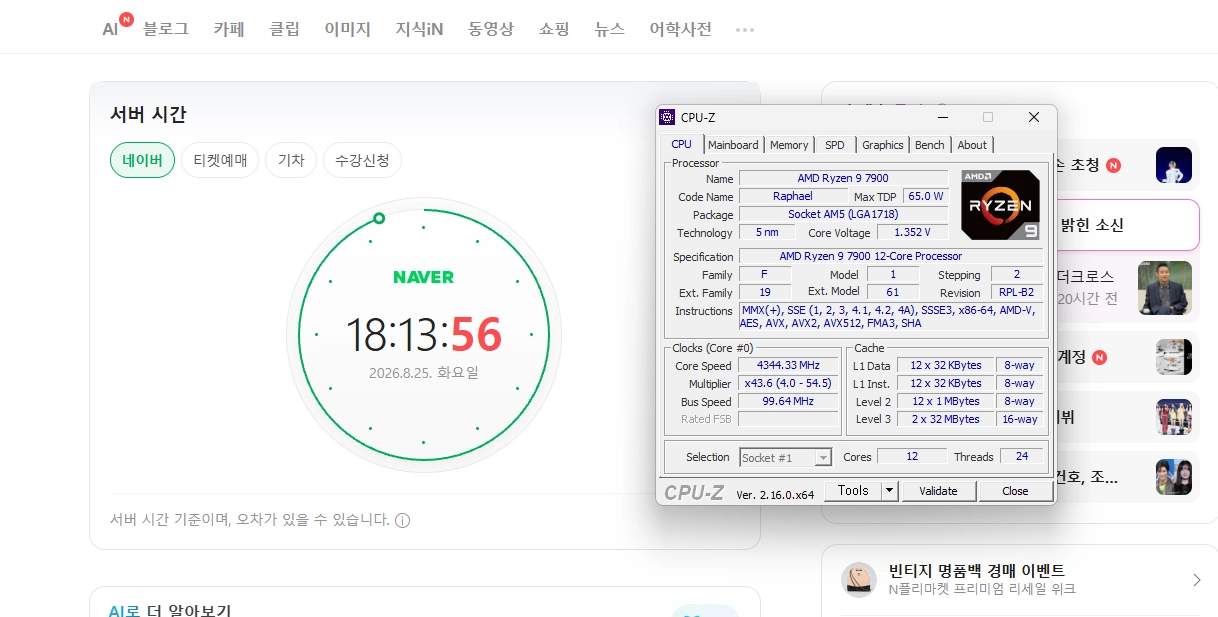Click the red N badge next to 계정
The width and height of the screenshot is (1218, 617).
click(1099, 357)
